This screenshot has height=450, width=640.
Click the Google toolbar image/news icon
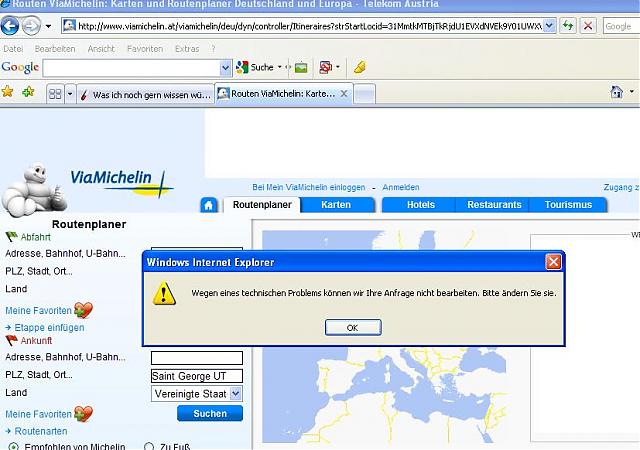pyautogui.click(x=301, y=67)
